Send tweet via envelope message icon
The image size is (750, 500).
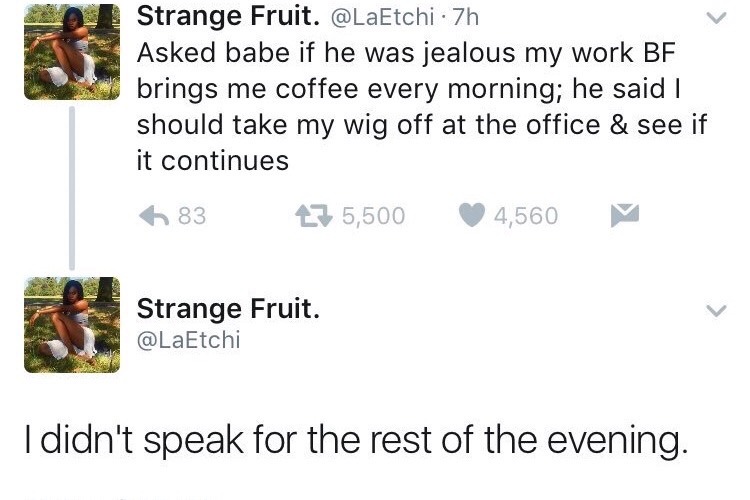point(625,215)
